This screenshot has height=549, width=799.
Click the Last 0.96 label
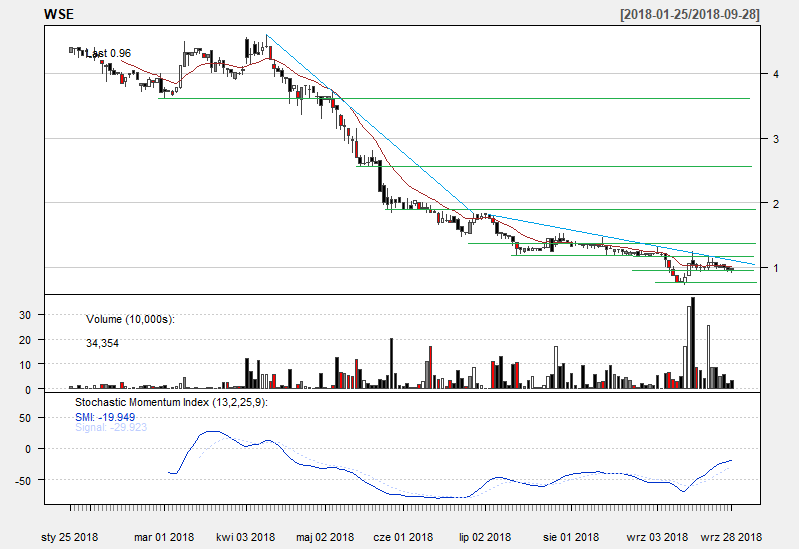coord(108,53)
